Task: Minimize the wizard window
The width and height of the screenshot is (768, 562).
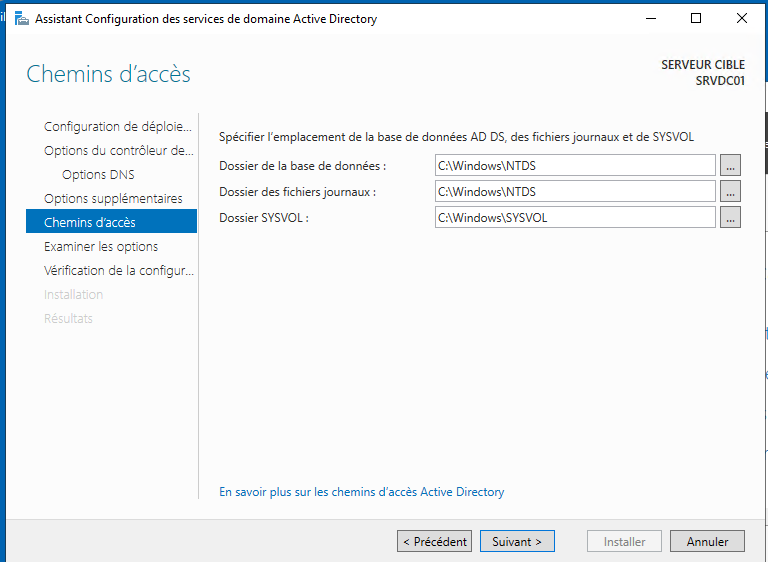Action: [650, 19]
